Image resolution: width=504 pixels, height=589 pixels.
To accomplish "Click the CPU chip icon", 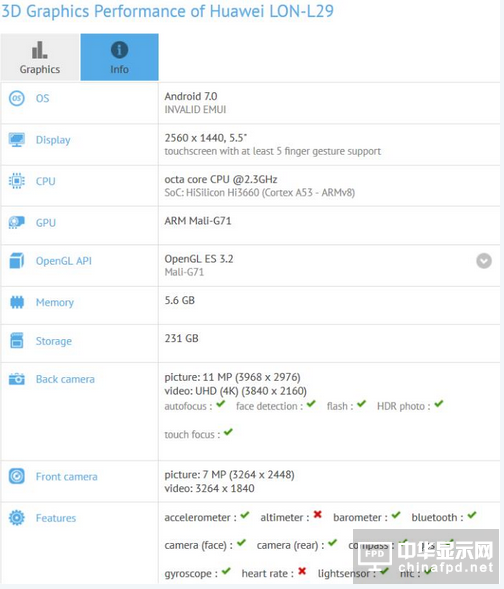I will [17, 181].
